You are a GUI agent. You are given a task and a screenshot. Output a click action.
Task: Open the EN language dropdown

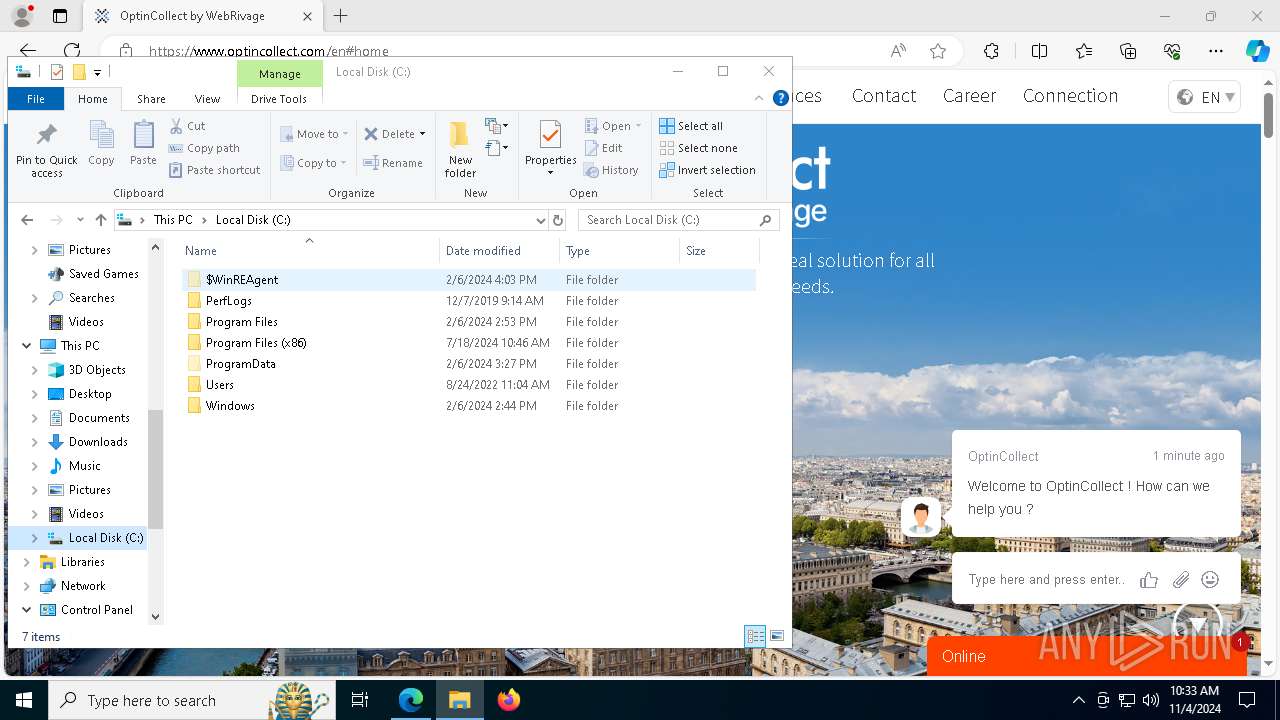coord(1205,97)
